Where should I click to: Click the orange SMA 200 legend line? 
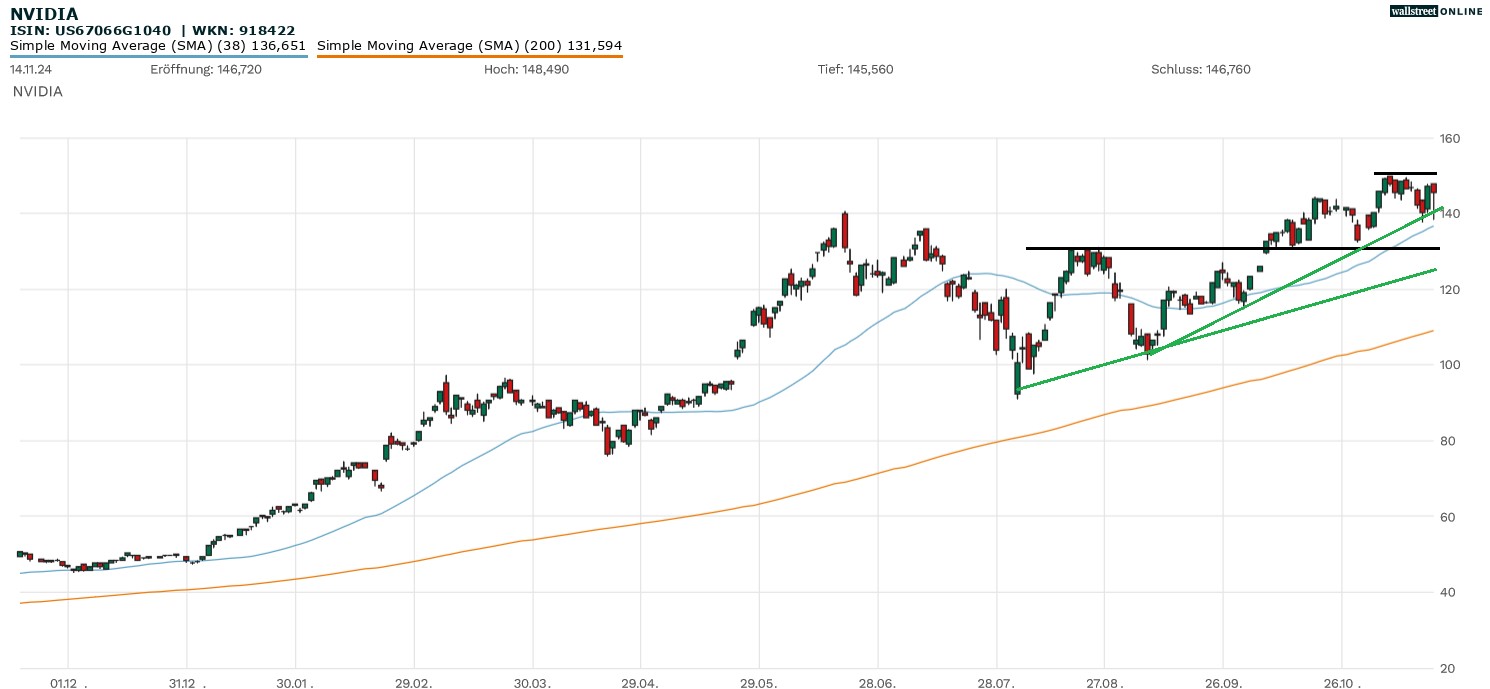click(x=469, y=56)
